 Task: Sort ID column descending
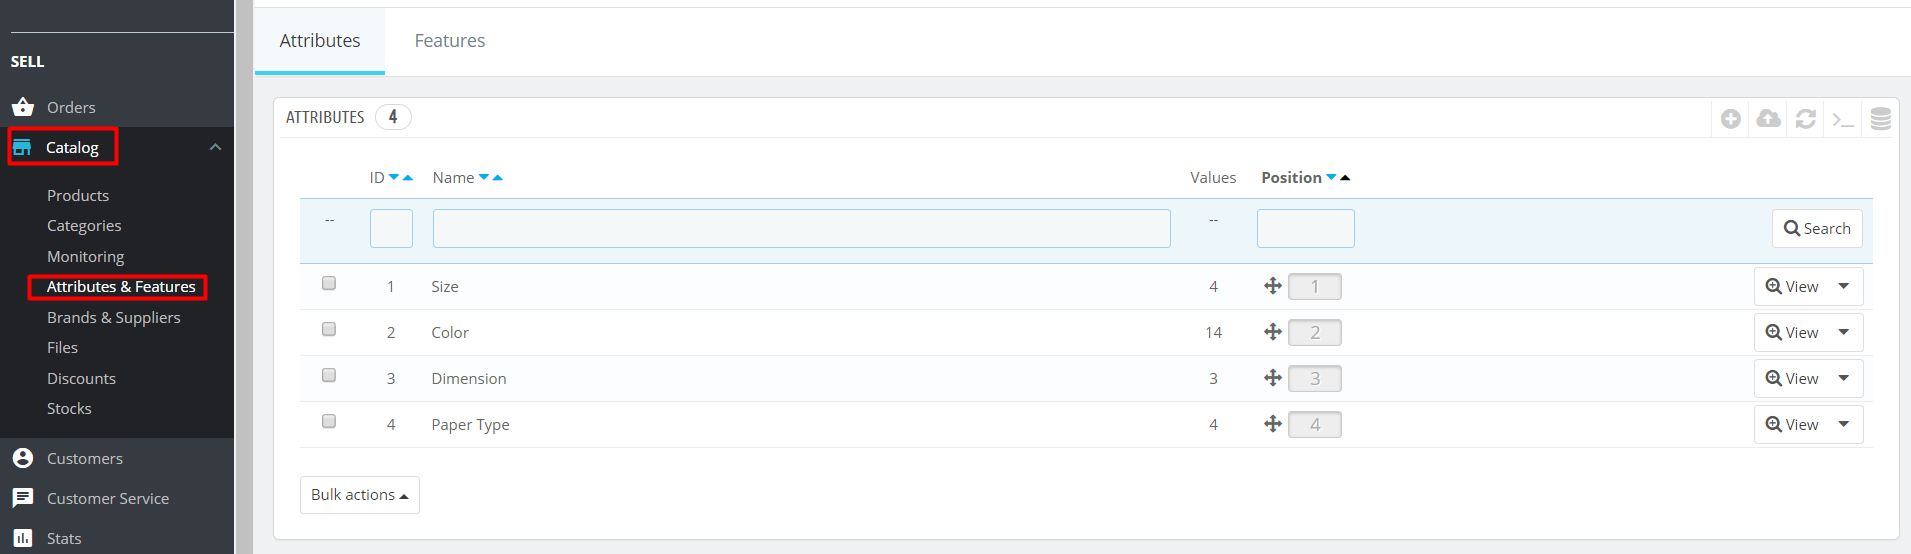point(394,177)
